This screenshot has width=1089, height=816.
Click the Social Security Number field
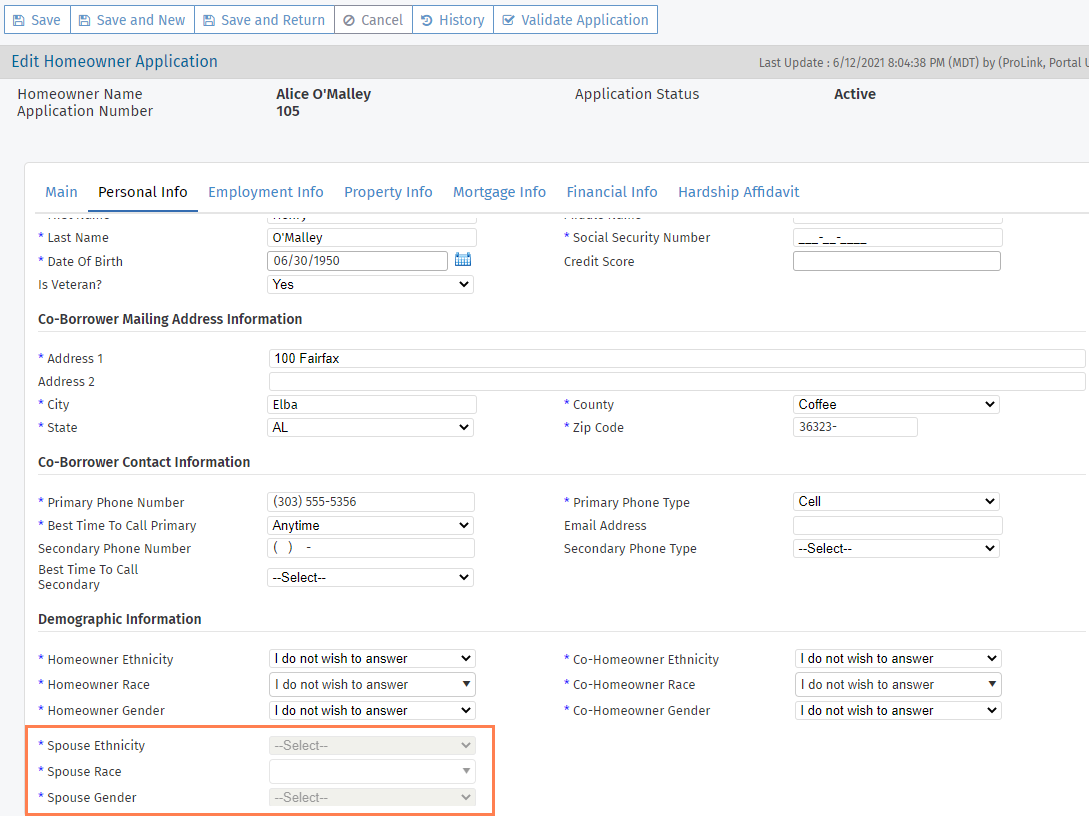[897, 238]
